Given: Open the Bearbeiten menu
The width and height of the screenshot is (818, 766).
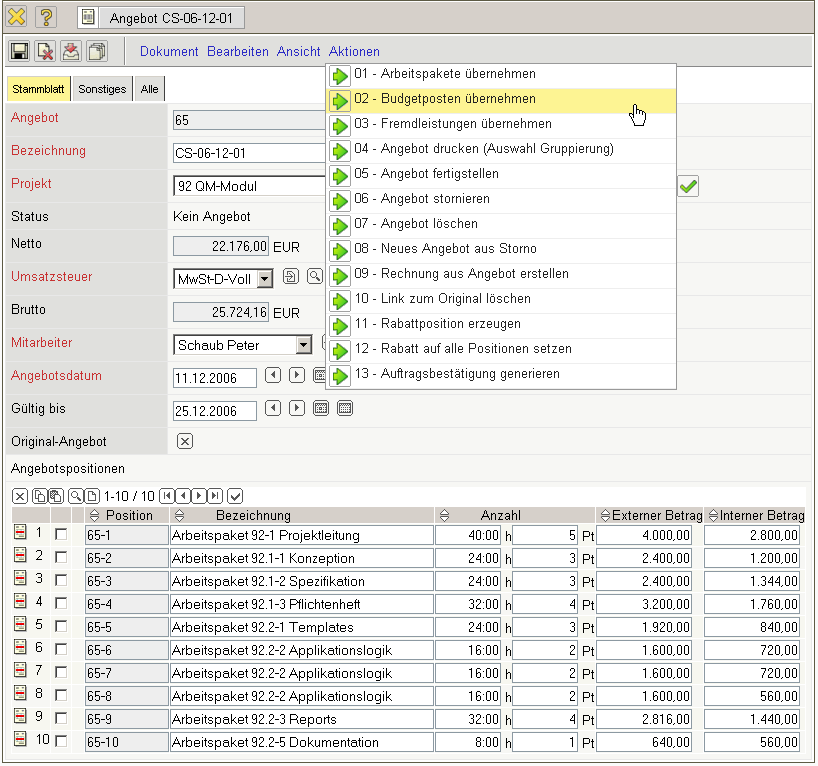Looking at the screenshot, I should coord(240,51).
